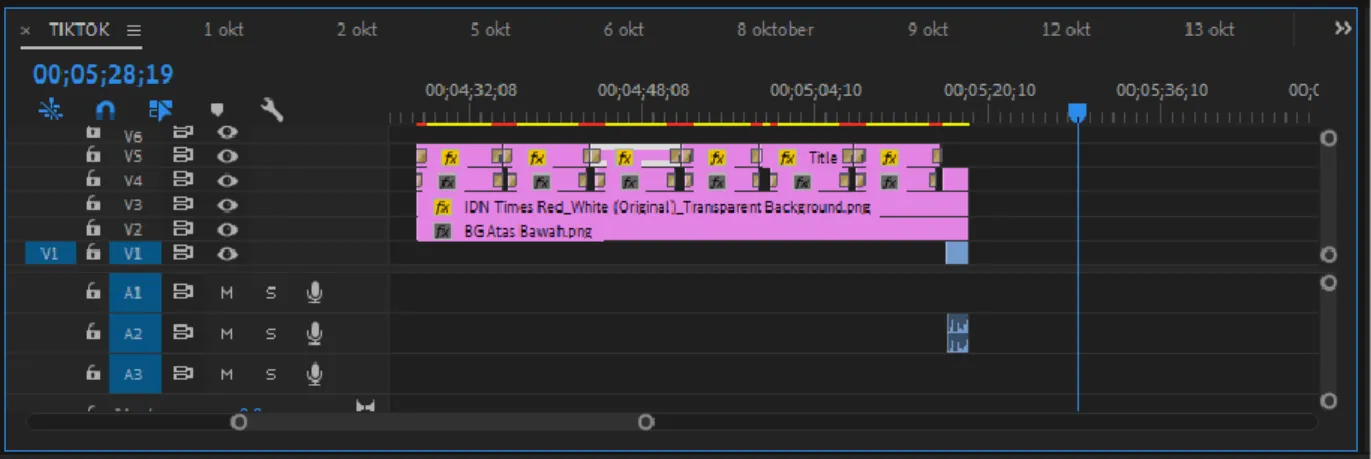The width and height of the screenshot is (1371, 459).
Task: Show hidden sequence tabs overflow chevron
Action: [1343, 29]
